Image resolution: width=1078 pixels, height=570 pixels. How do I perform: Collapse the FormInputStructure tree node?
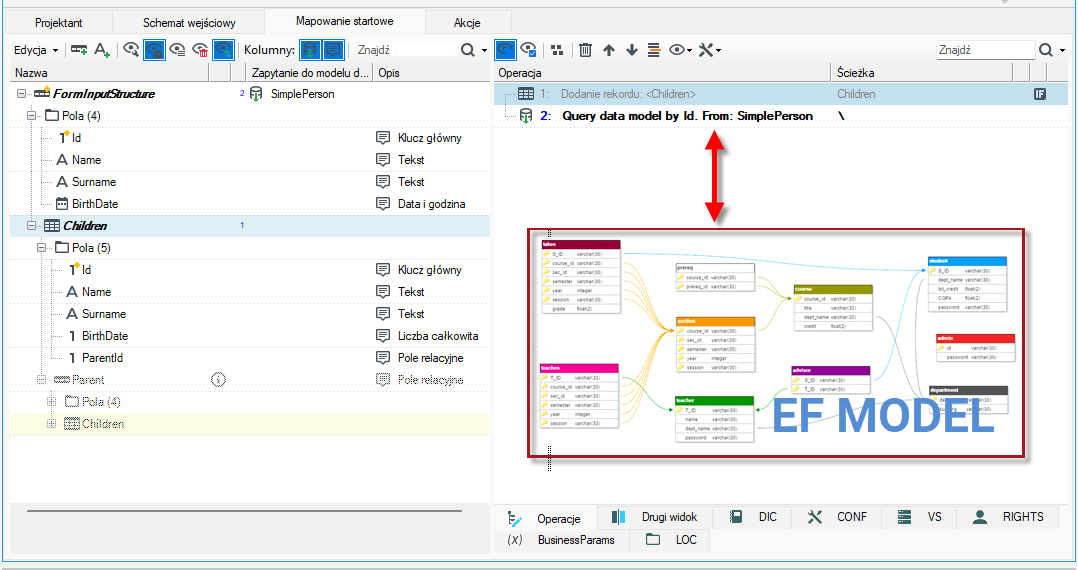(21, 94)
